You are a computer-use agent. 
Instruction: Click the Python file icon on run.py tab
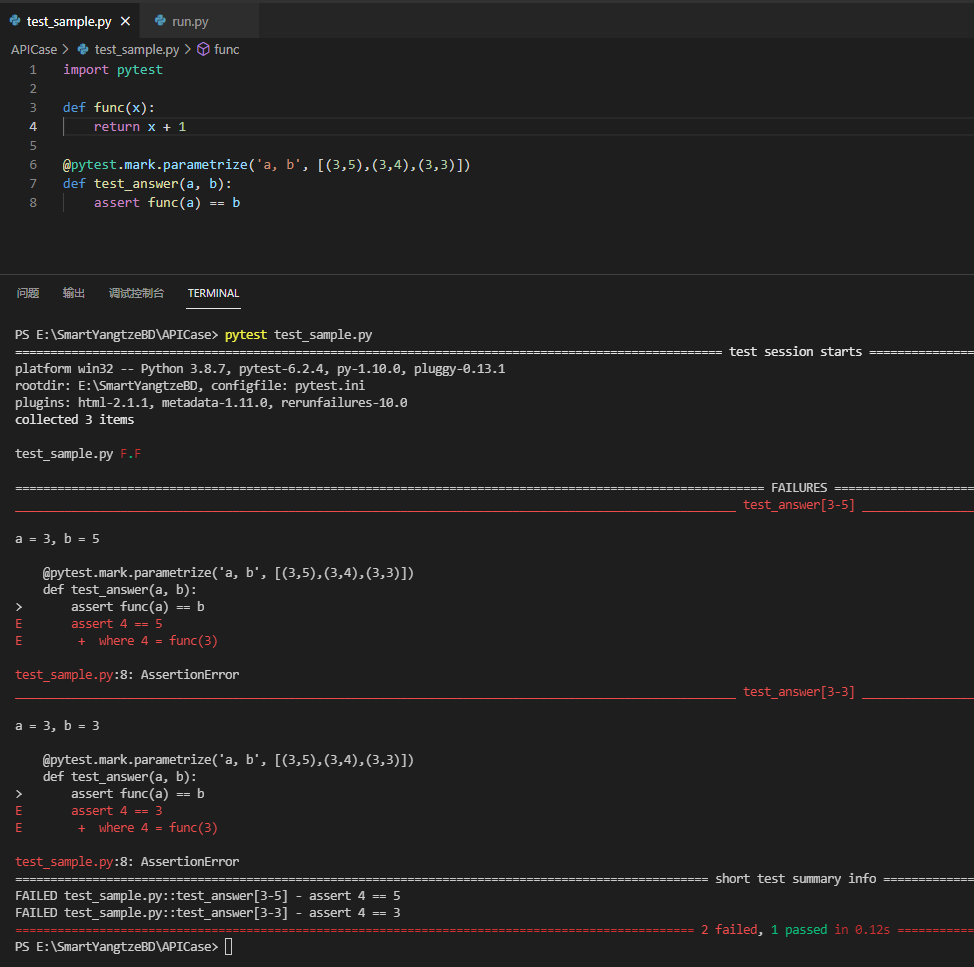coord(160,20)
